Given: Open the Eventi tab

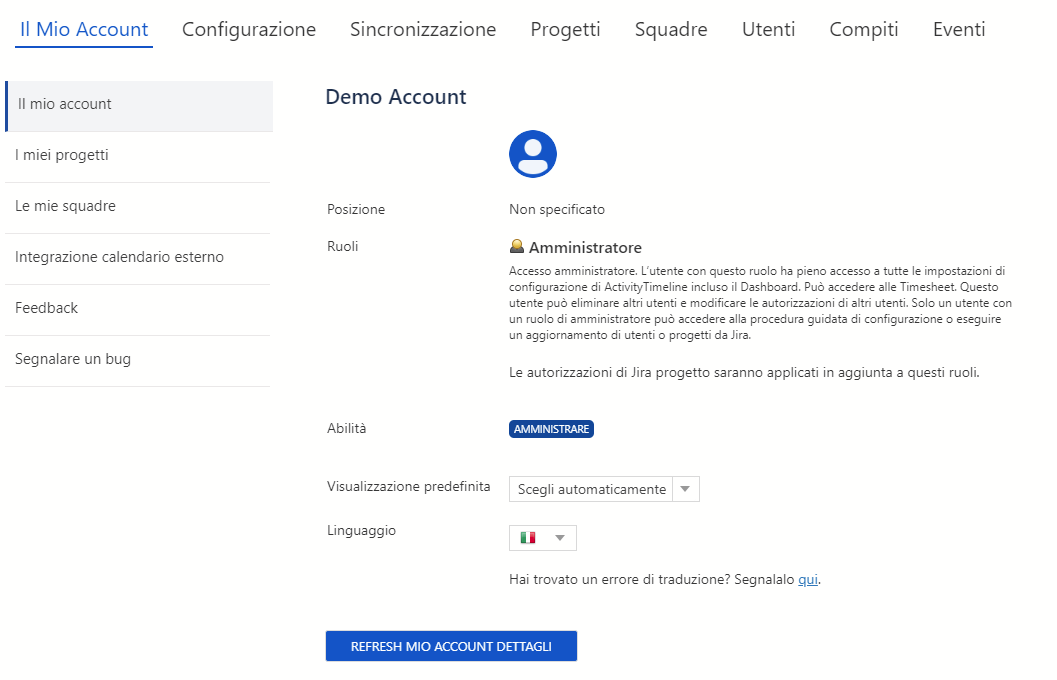Looking at the screenshot, I should (x=959, y=29).
